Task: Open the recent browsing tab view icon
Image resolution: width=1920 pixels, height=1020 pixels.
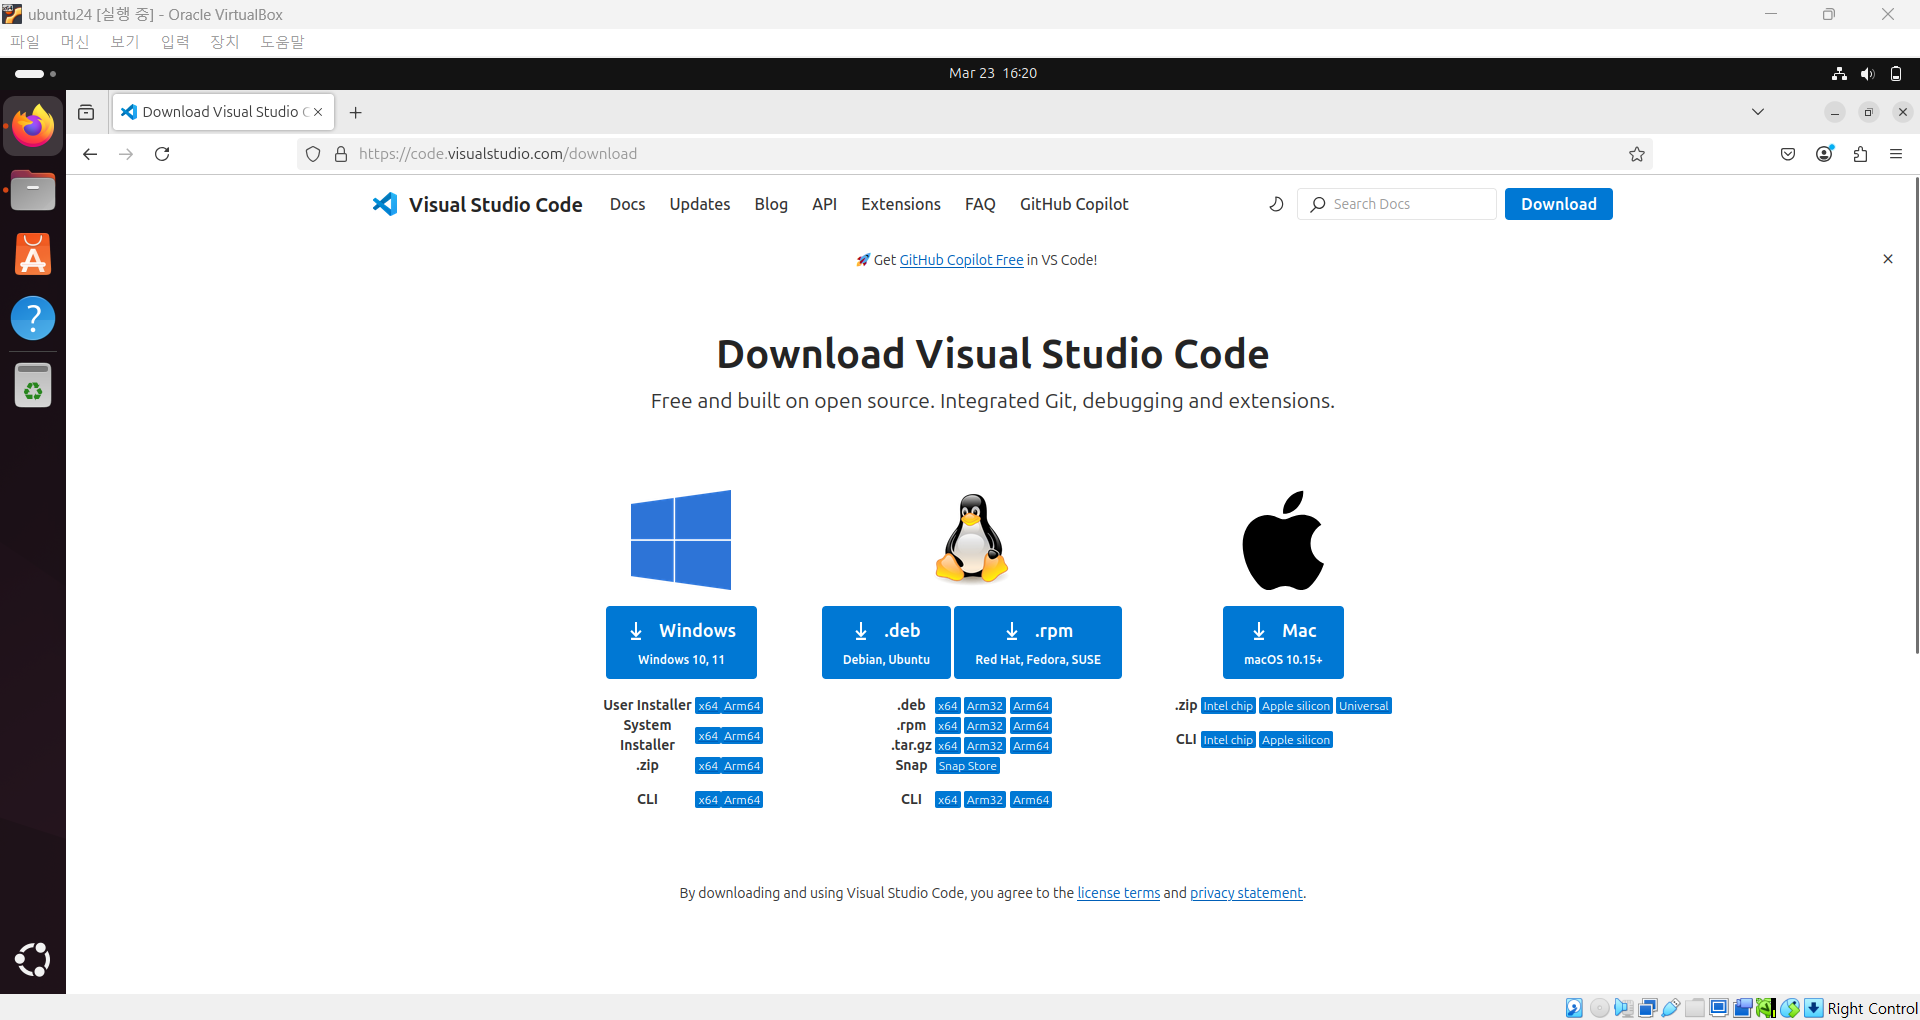Action: click(86, 112)
